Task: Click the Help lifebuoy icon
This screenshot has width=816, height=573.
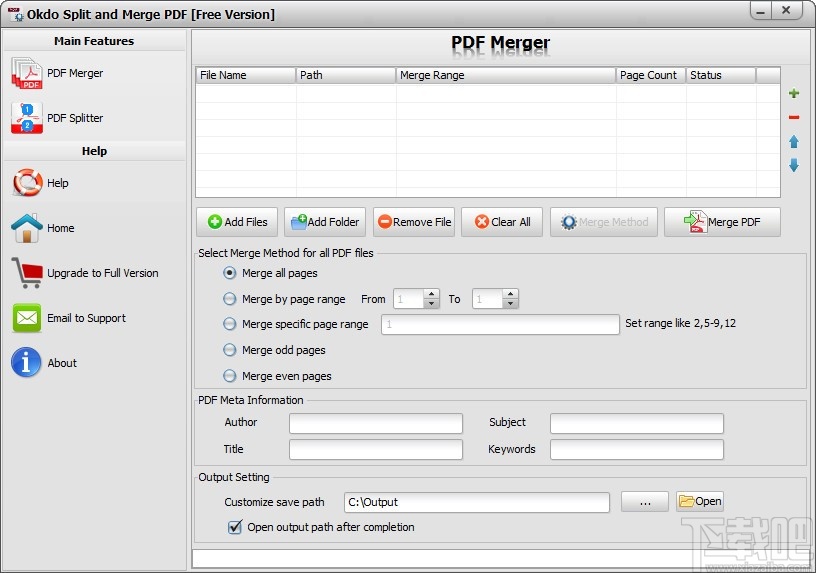Action: tap(27, 183)
